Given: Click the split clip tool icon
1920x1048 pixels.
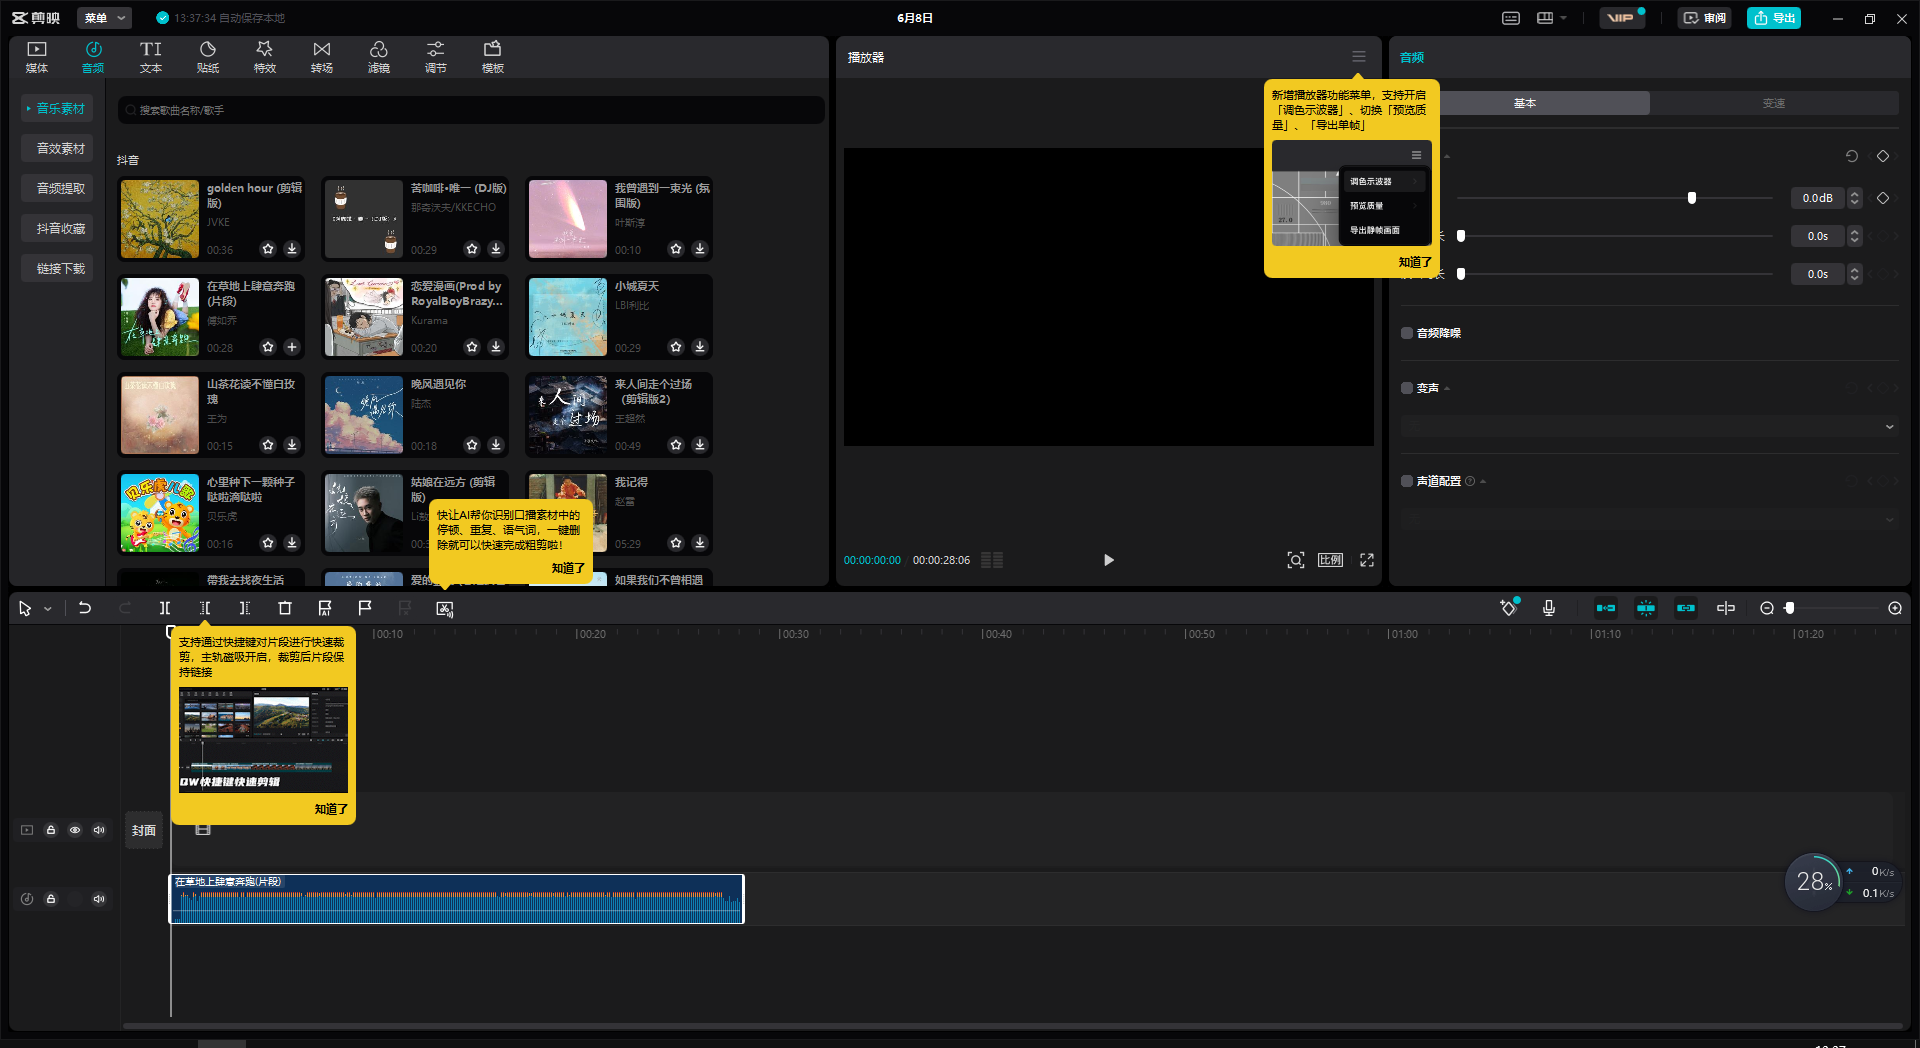Looking at the screenshot, I should (x=165, y=608).
